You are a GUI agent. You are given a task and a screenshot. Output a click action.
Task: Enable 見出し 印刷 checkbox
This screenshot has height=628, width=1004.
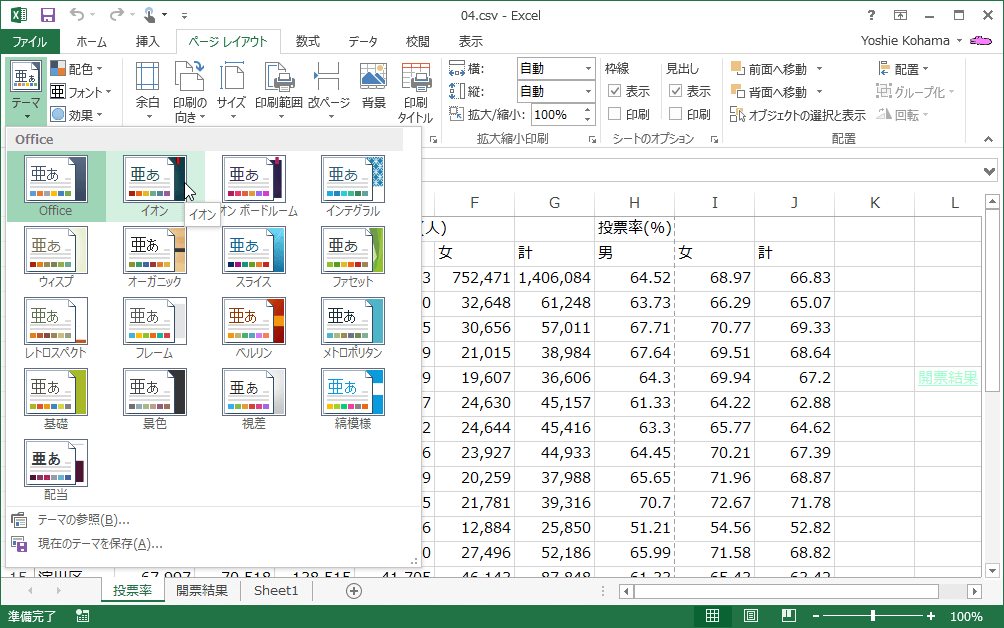(675, 114)
